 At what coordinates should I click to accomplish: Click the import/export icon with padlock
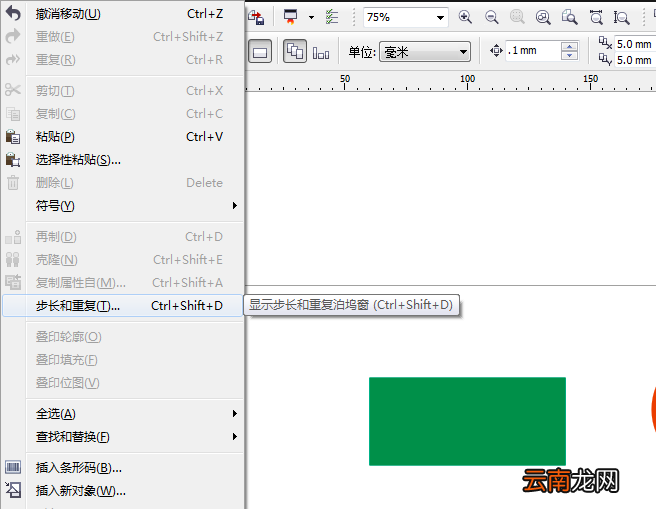256,17
